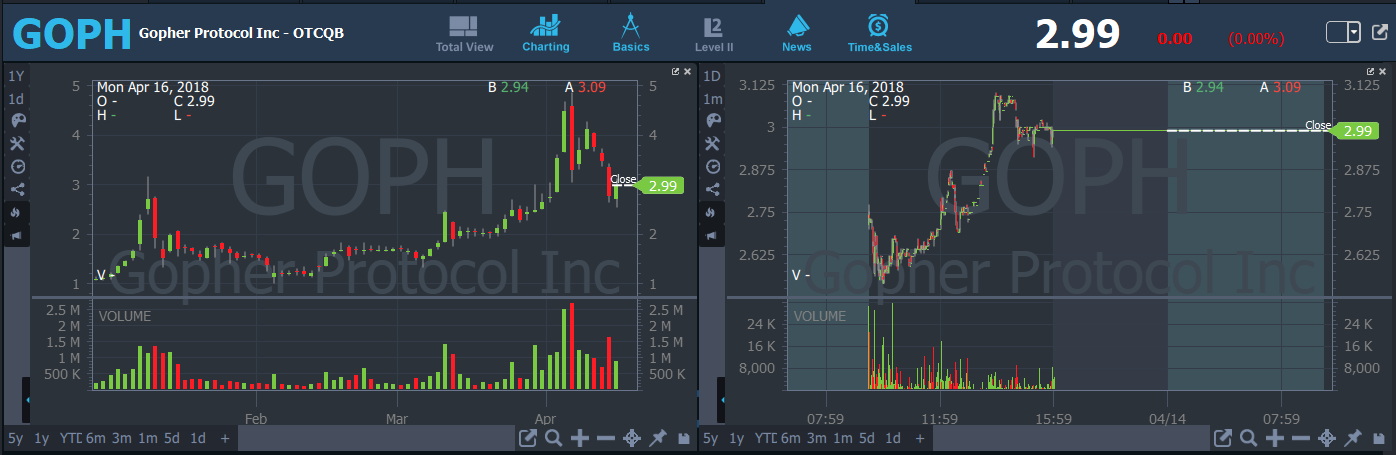The height and width of the screenshot is (455, 1396).
Task: Switch to the Charting view
Action: point(546,34)
